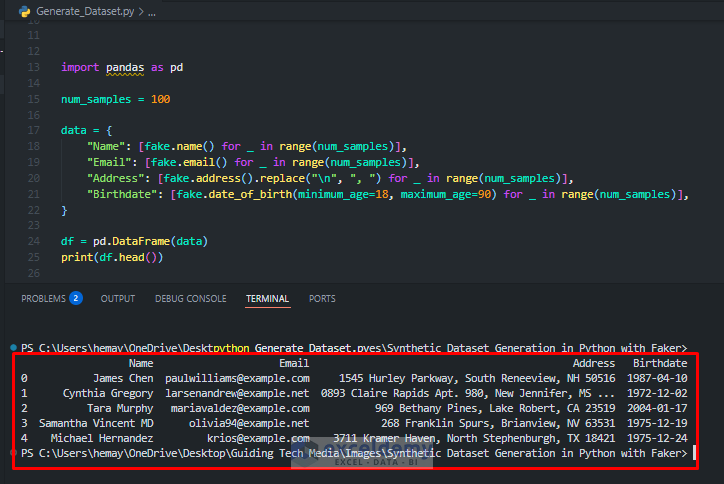Click 'maximum_age=90' argument
The height and width of the screenshot is (484, 724).
tap(446, 194)
